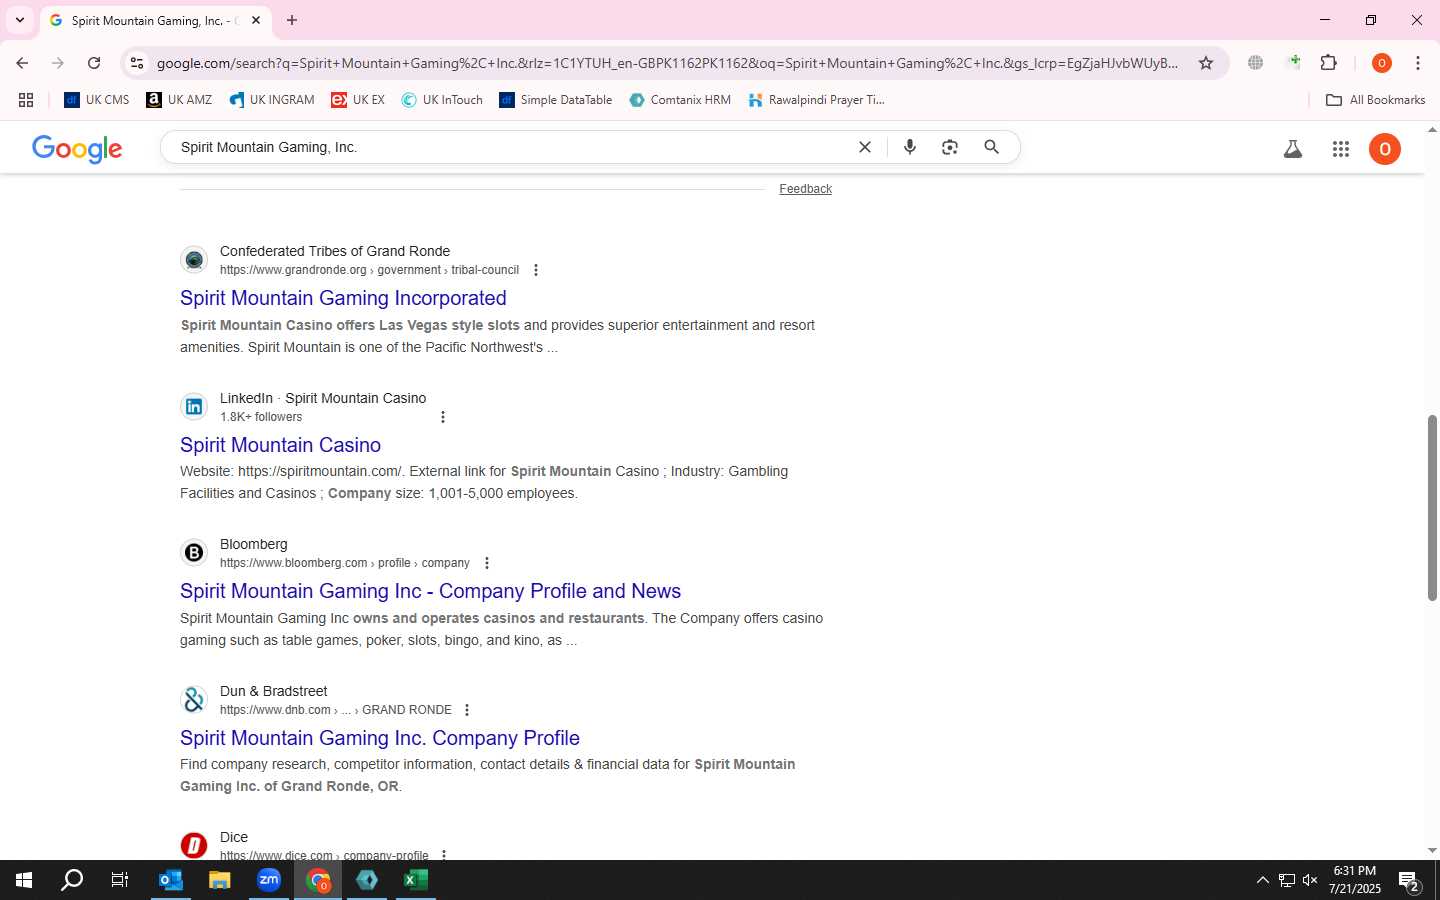The image size is (1440, 900).
Task: Show hidden system tray icons
Action: [x=1262, y=880]
